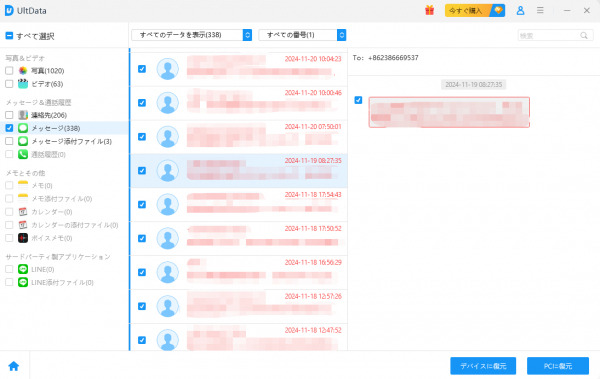Click avatar of 2024-11-18 17:54:43 message
Image resolution: width=600 pixels, height=379 pixels.
tap(168, 204)
